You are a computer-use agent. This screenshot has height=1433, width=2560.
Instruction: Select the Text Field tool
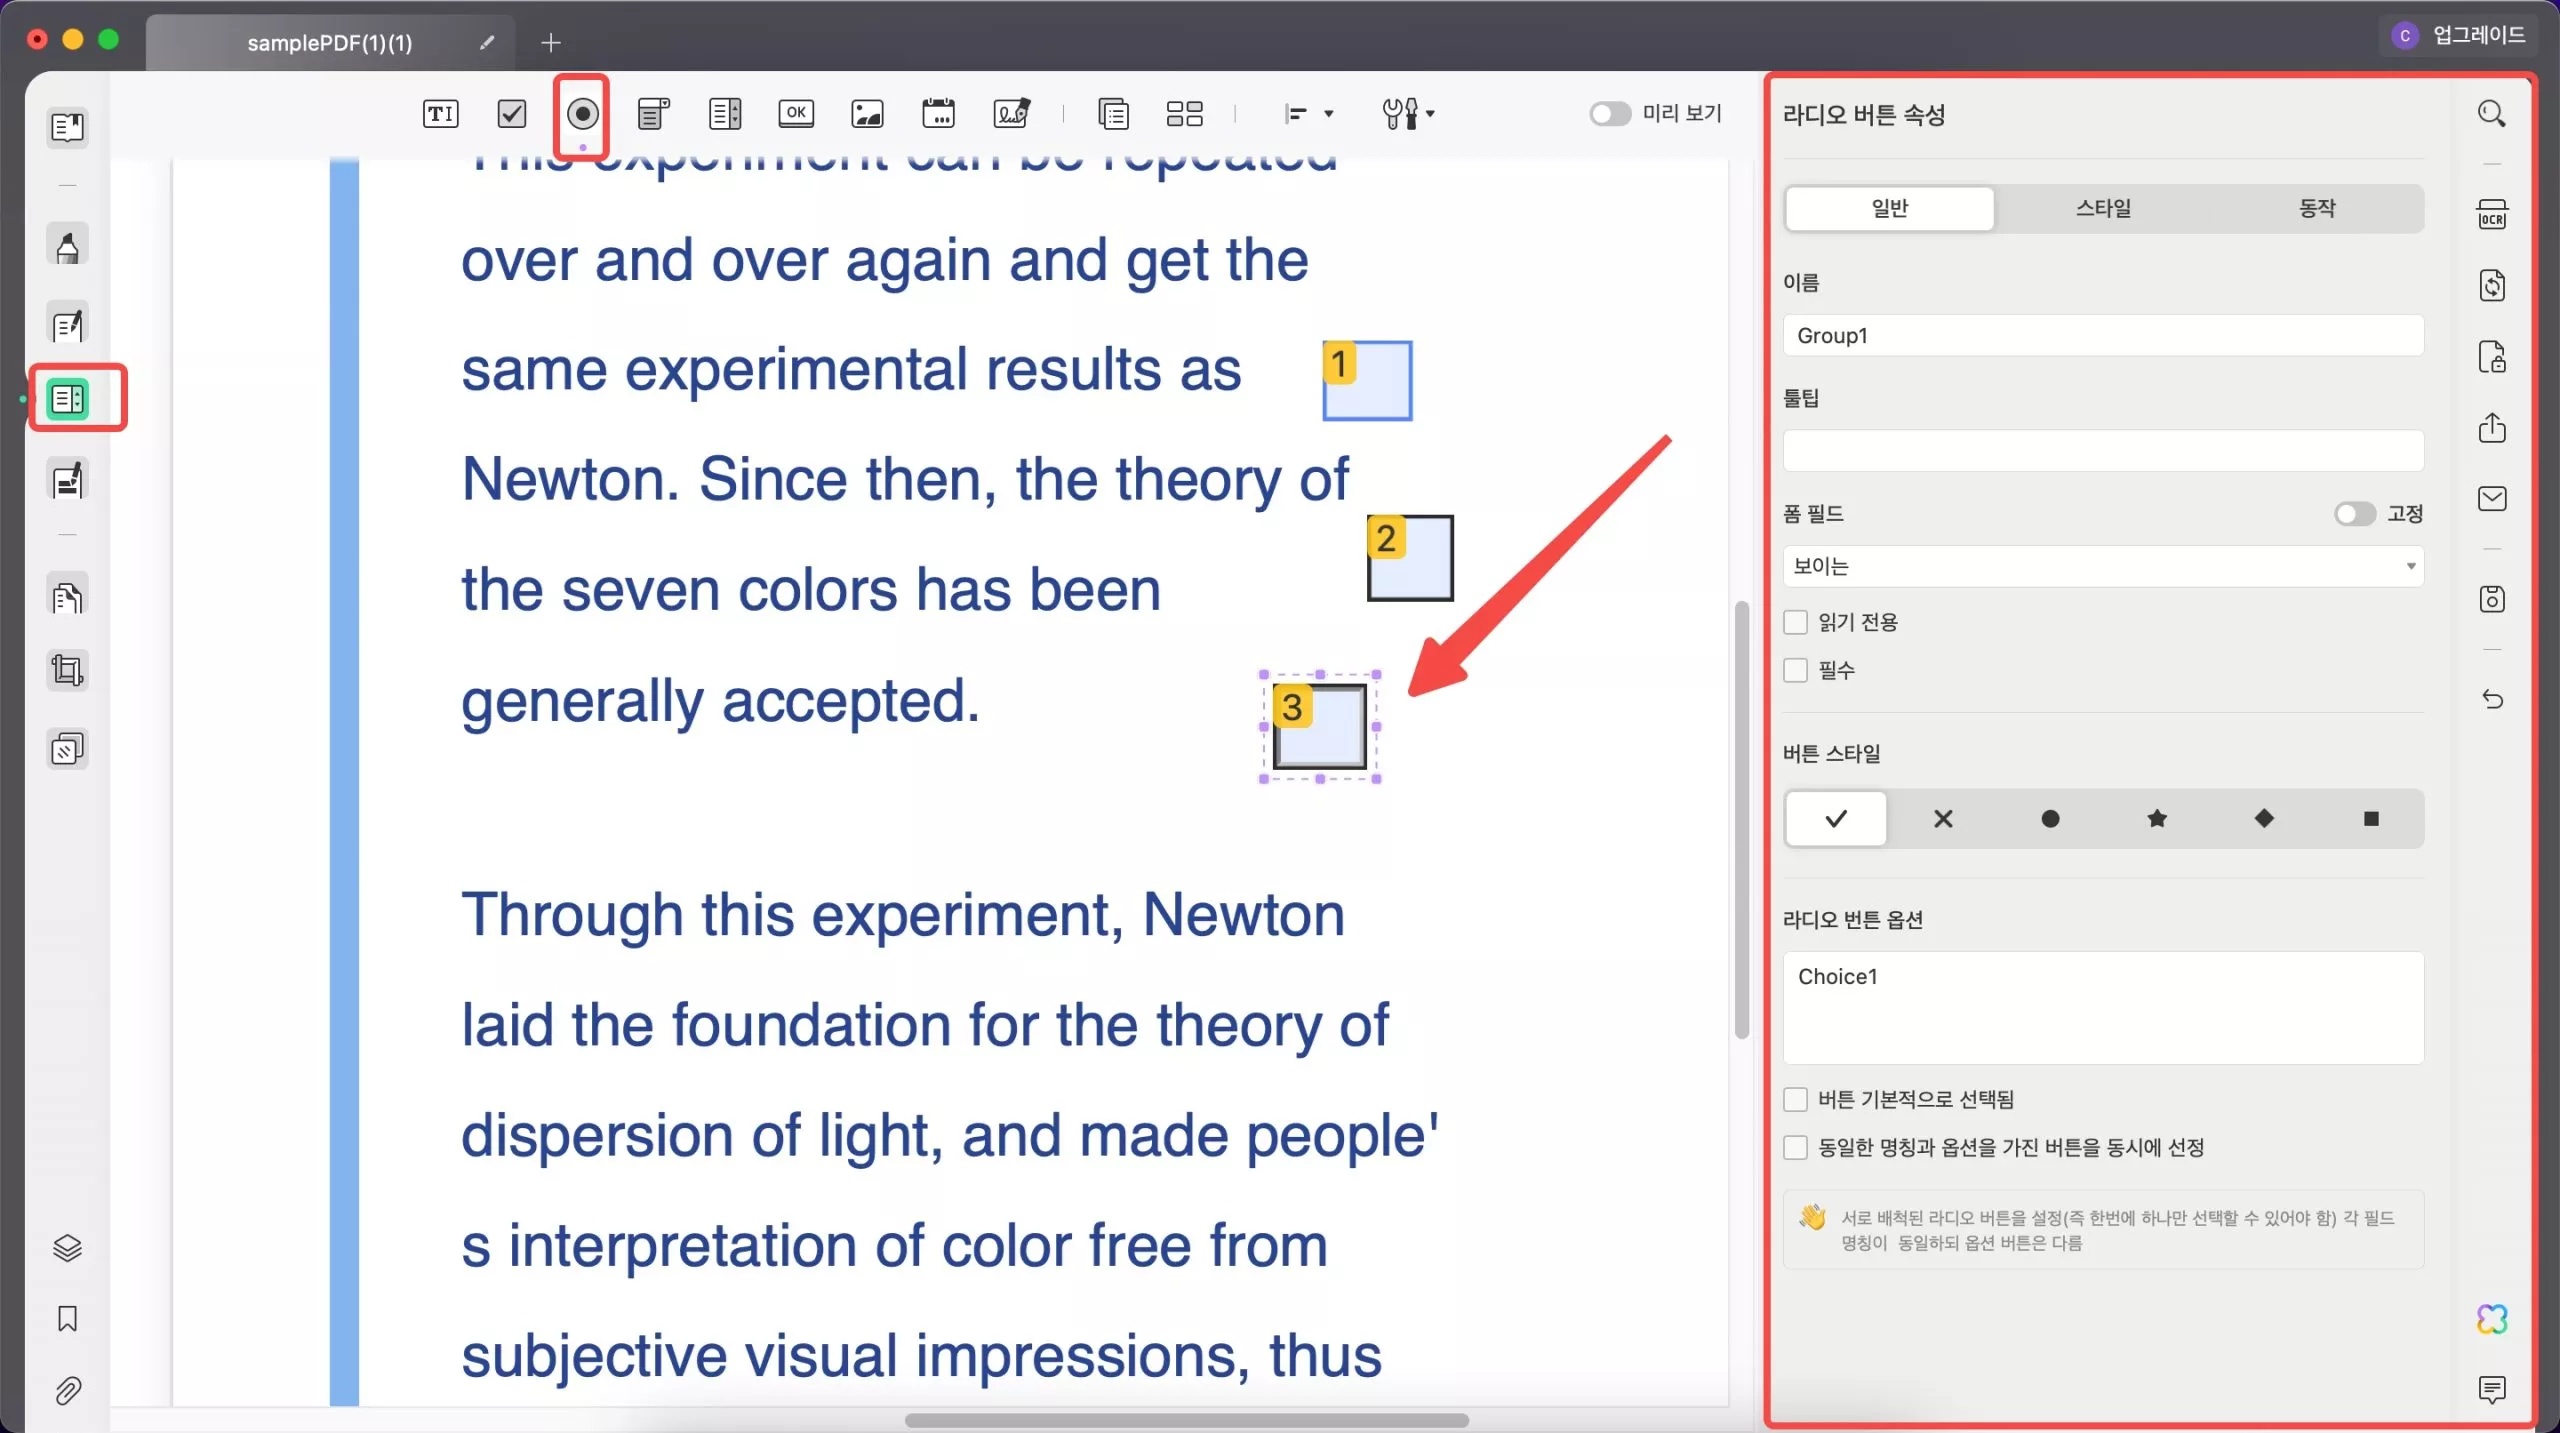(x=440, y=114)
